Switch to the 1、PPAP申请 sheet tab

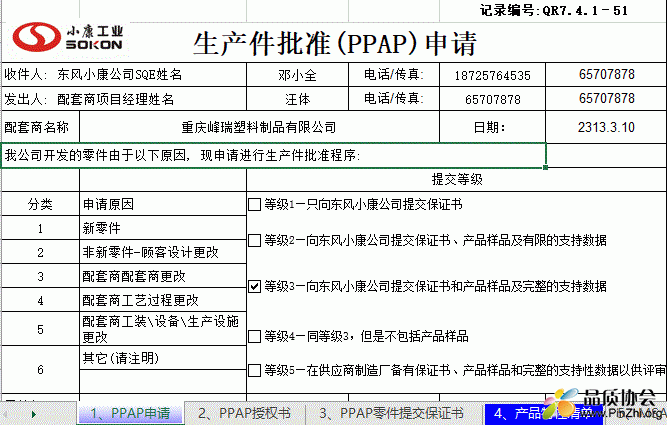[131, 414]
